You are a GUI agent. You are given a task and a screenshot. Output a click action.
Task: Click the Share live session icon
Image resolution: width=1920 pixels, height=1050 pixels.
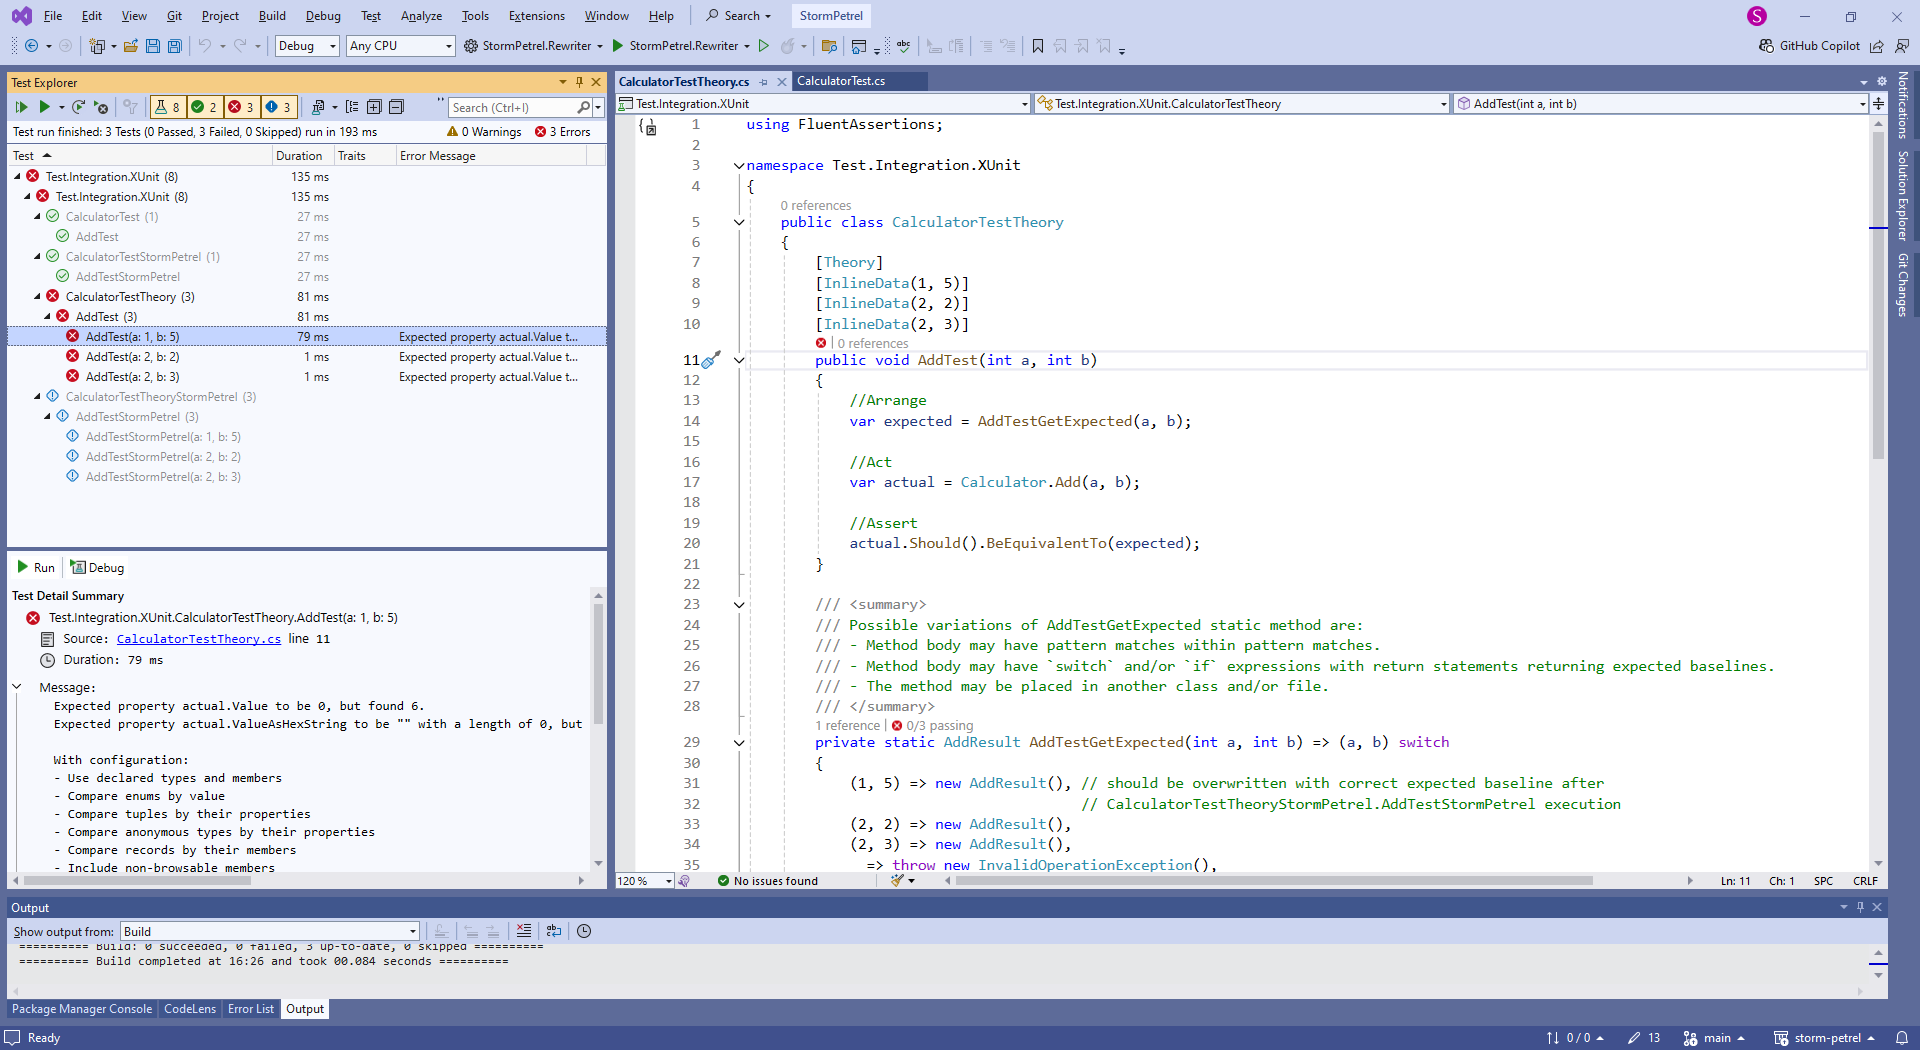pyautogui.click(x=1877, y=46)
